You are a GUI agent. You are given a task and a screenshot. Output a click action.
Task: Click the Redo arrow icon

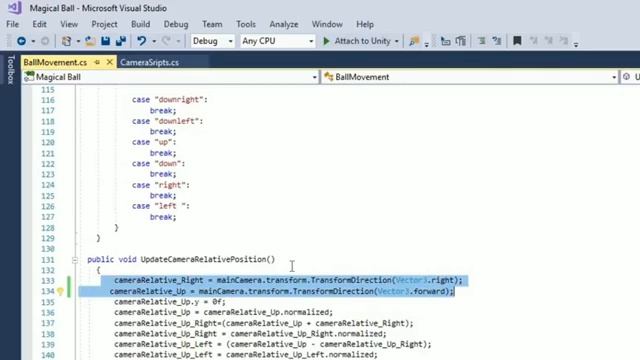point(166,41)
